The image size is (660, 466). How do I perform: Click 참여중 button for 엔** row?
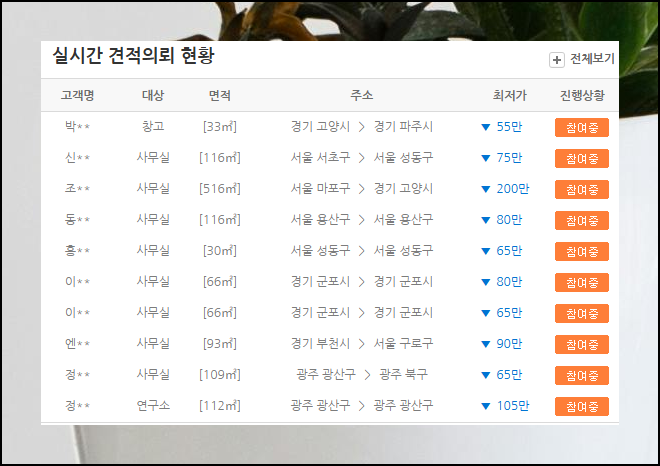(582, 344)
